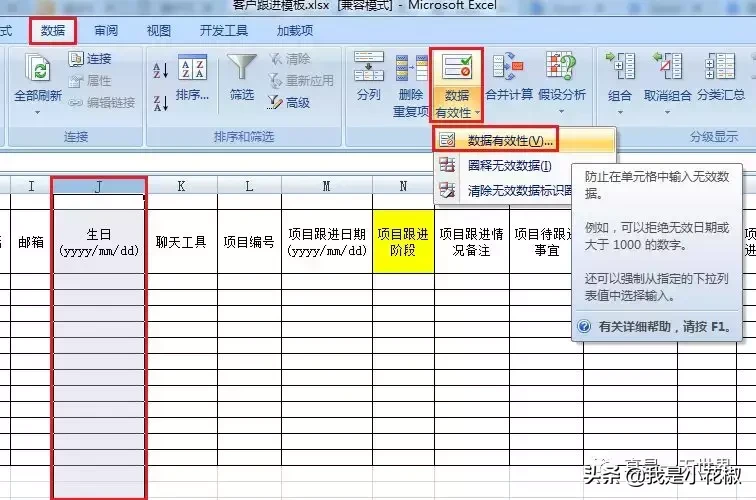This screenshot has width=756, height=500.
Task: Click the 邮箱 header cell
Action: click(x=31, y=242)
